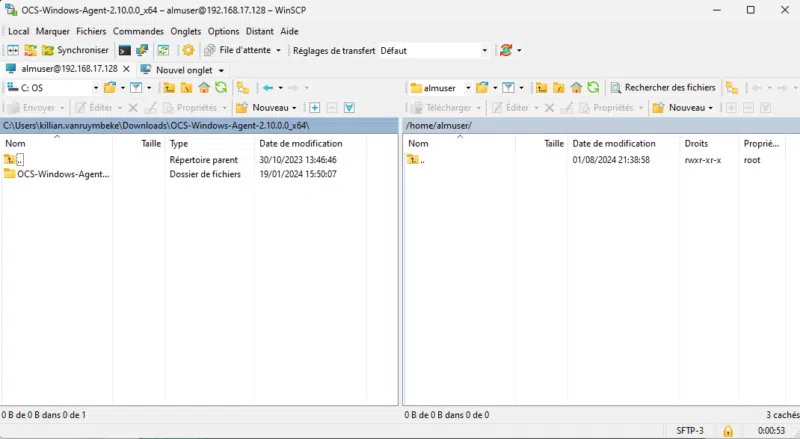The height and width of the screenshot is (439, 800).
Task: Click the padlock encryption icon in status bar
Action: pyautogui.click(x=728, y=431)
